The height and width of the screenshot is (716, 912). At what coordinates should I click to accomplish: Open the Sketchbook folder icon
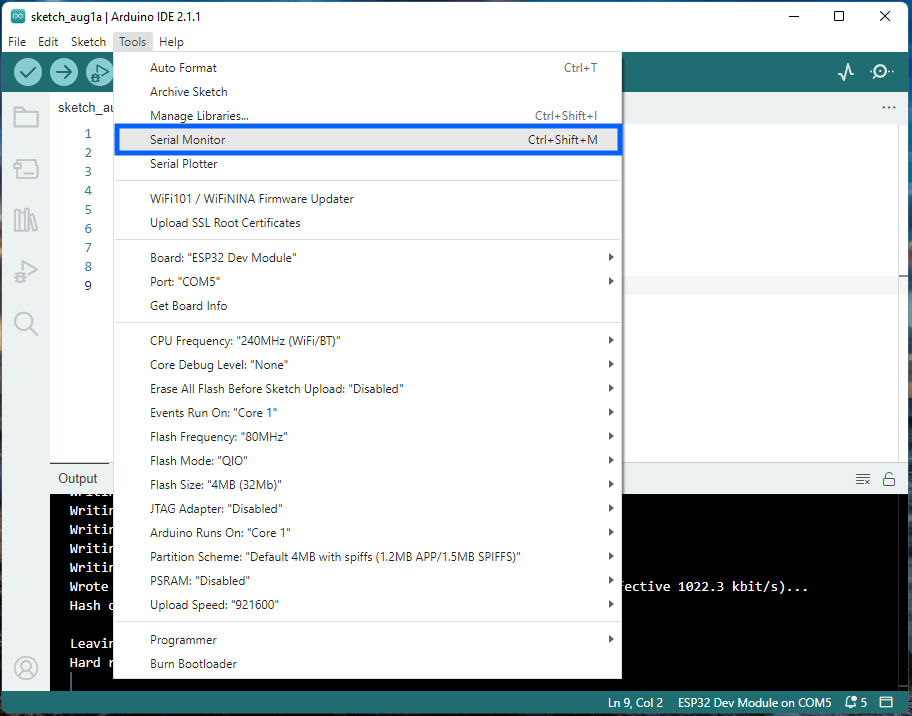(x=26, y=118)
